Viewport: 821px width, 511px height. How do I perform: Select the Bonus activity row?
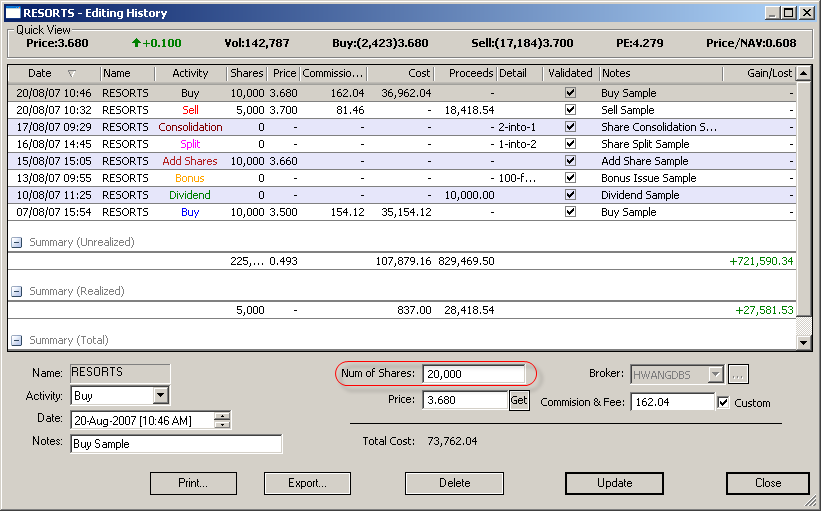coord(402,178)
